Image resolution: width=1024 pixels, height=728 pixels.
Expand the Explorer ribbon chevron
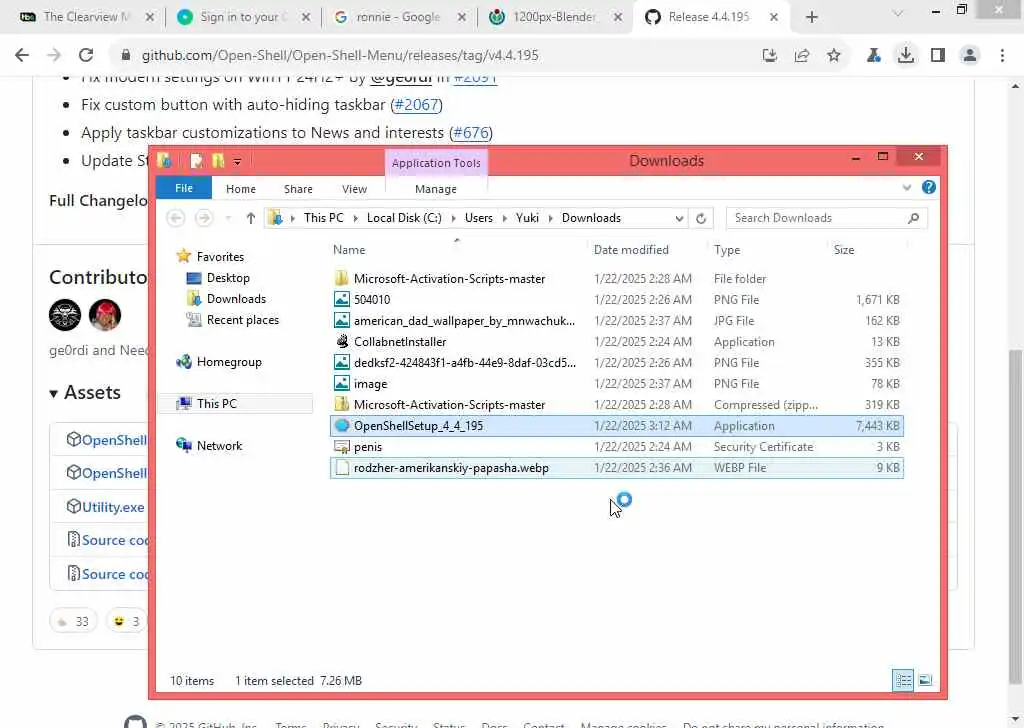906,188
